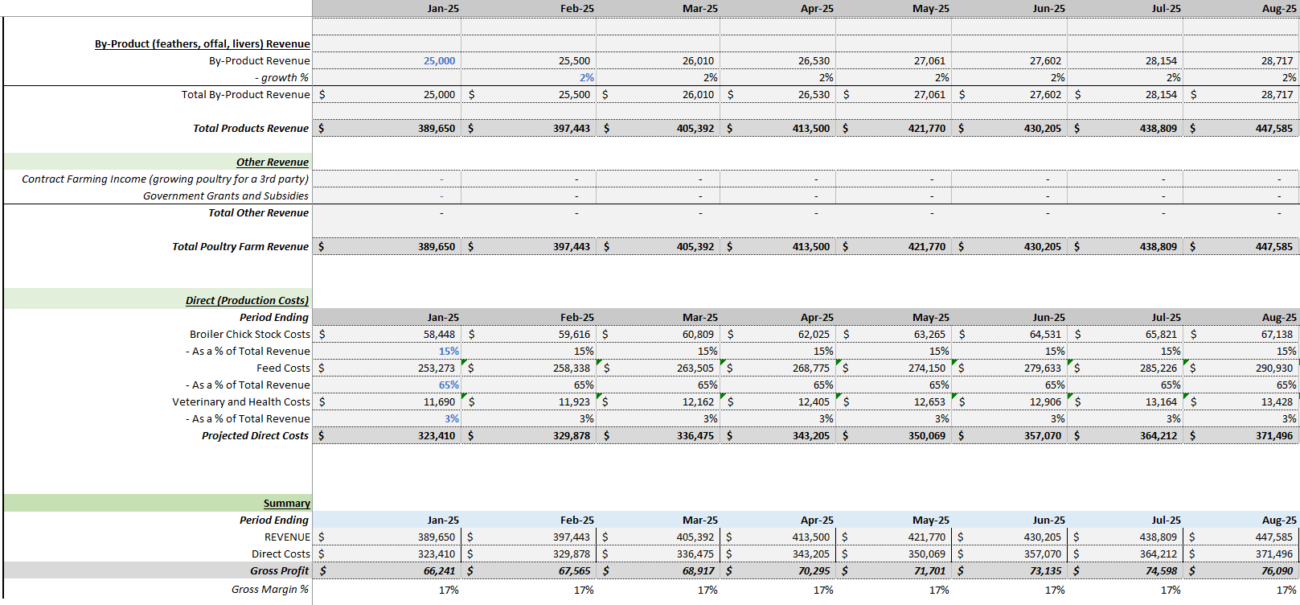Select the 'Direct Costs' label in Summary
This screenshot has height=605, width=1300.
[280, 554]
